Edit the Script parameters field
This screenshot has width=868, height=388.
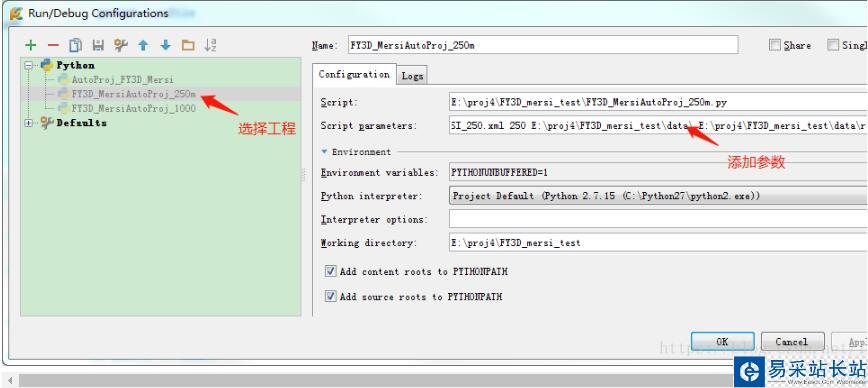click(658, 126)
